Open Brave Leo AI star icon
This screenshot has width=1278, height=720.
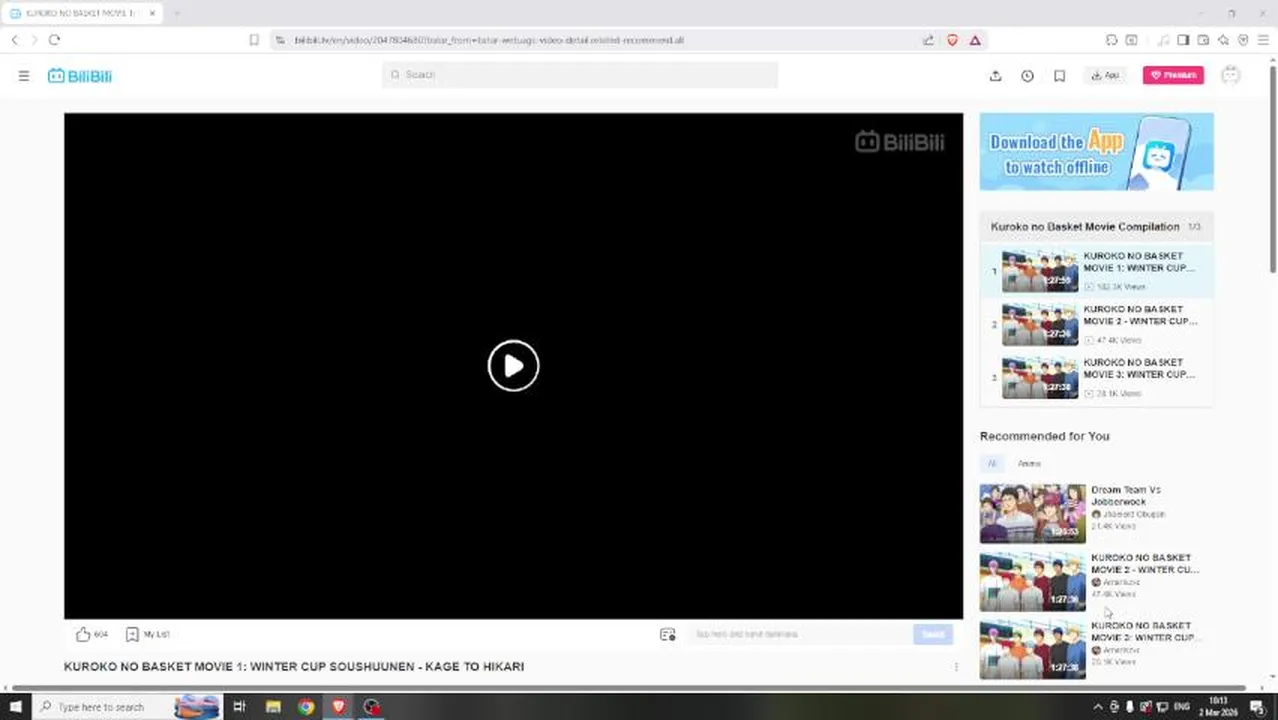[1223, 40]
